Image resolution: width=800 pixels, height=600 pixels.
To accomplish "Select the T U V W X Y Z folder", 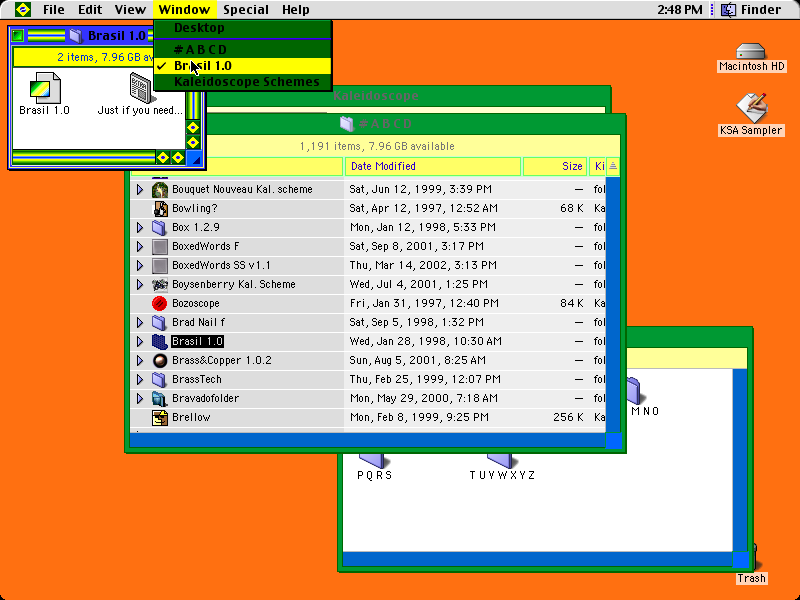I will tap(502, 461).
